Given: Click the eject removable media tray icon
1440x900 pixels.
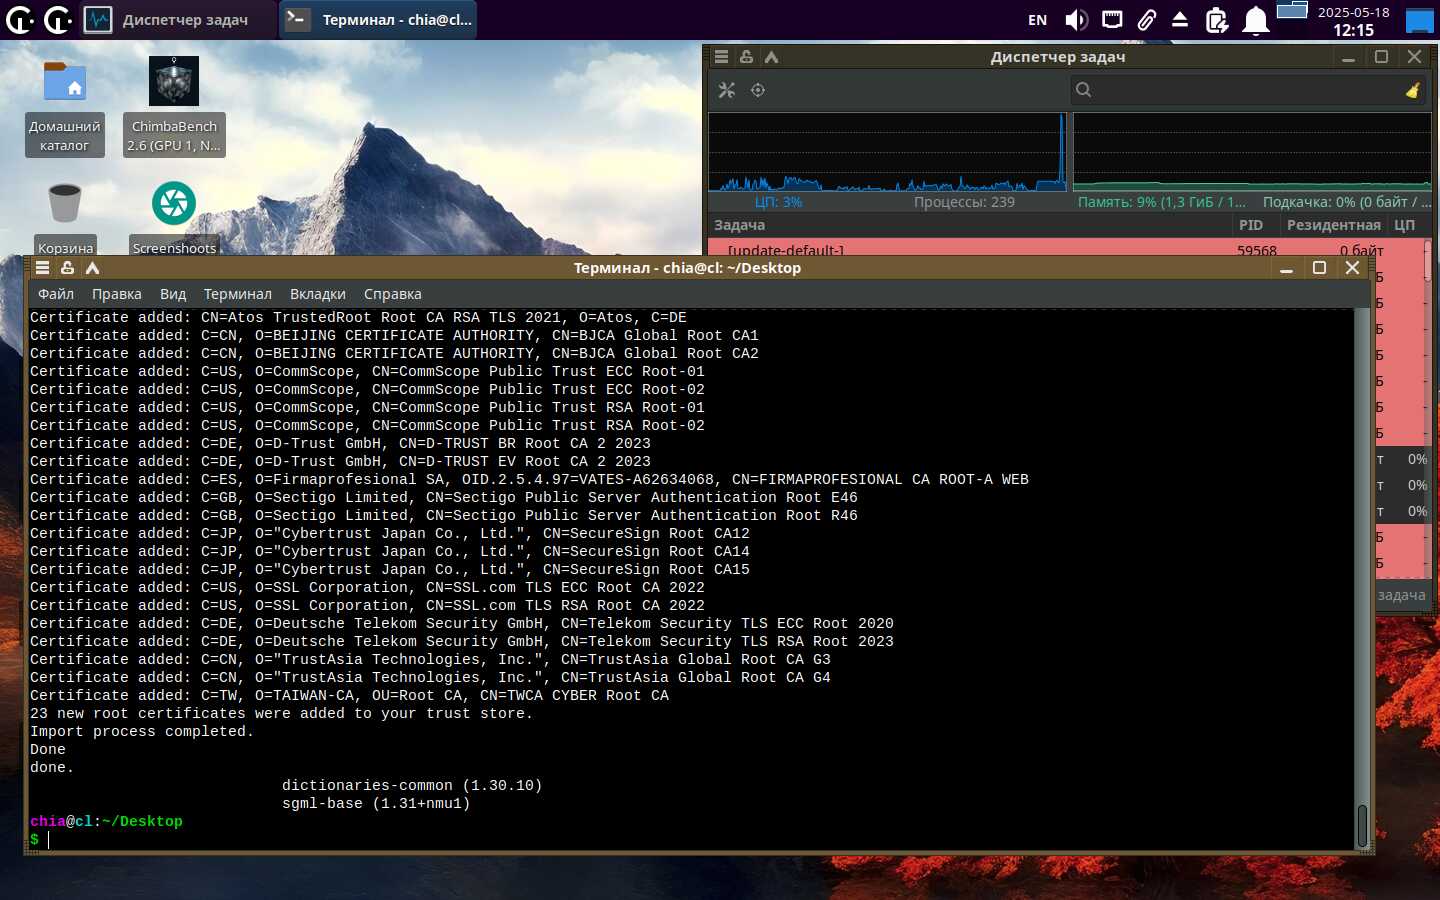Looking at the screenshot, I should coord(1180,19).
